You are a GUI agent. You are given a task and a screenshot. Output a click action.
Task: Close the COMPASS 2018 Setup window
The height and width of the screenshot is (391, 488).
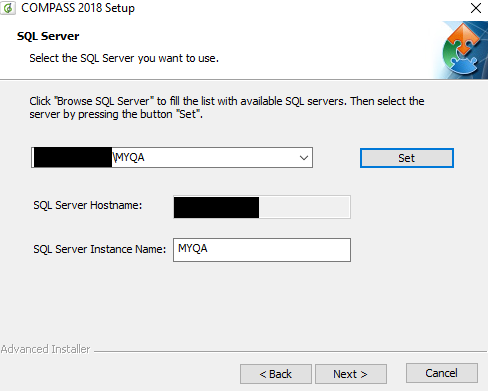476,8
